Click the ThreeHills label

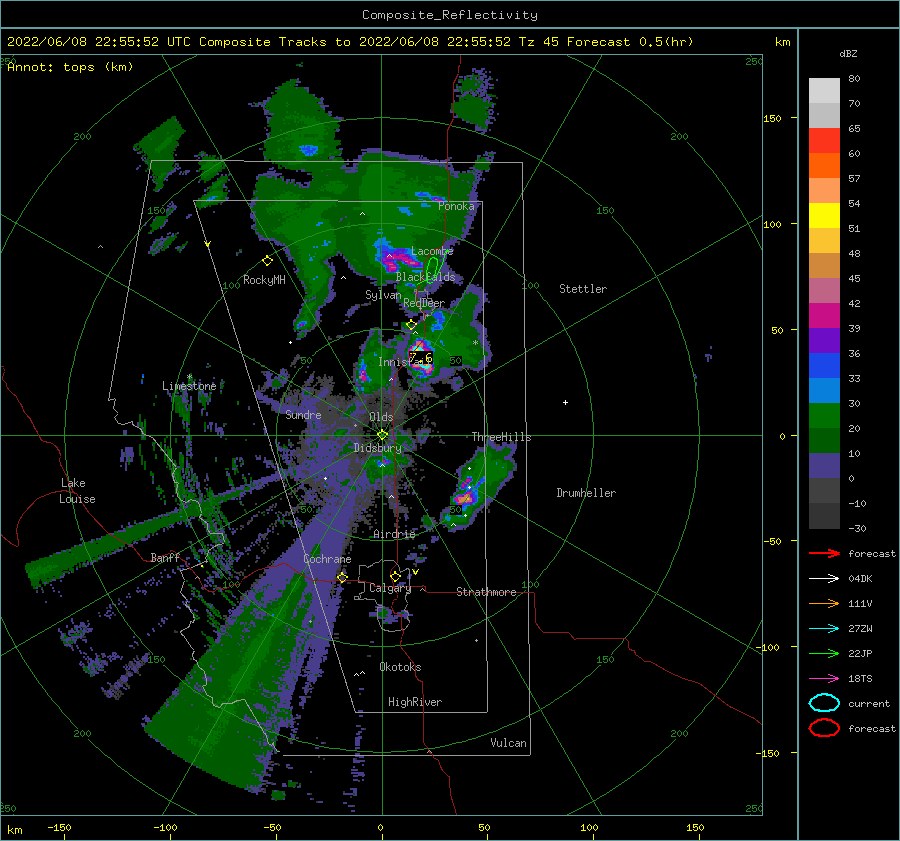501,437
